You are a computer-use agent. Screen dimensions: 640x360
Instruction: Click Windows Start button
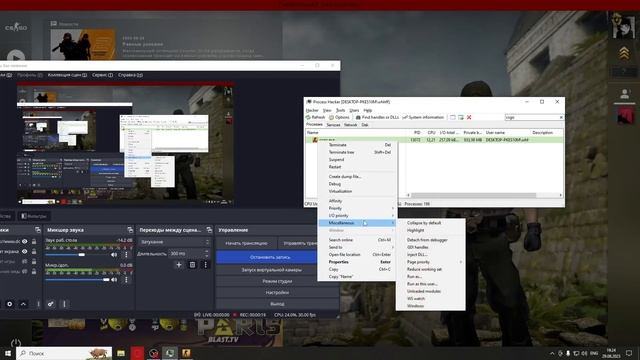pyautogui.click(x=7, y=353)
